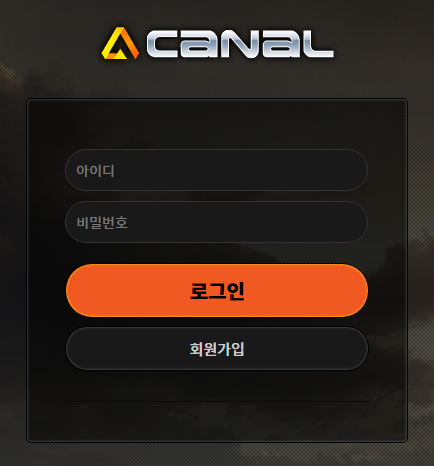This screenshot has width=434, height=466.
Task: Click the orange triangle Canal logo icon
Action: pyautogui.click(x=120, y=43)
